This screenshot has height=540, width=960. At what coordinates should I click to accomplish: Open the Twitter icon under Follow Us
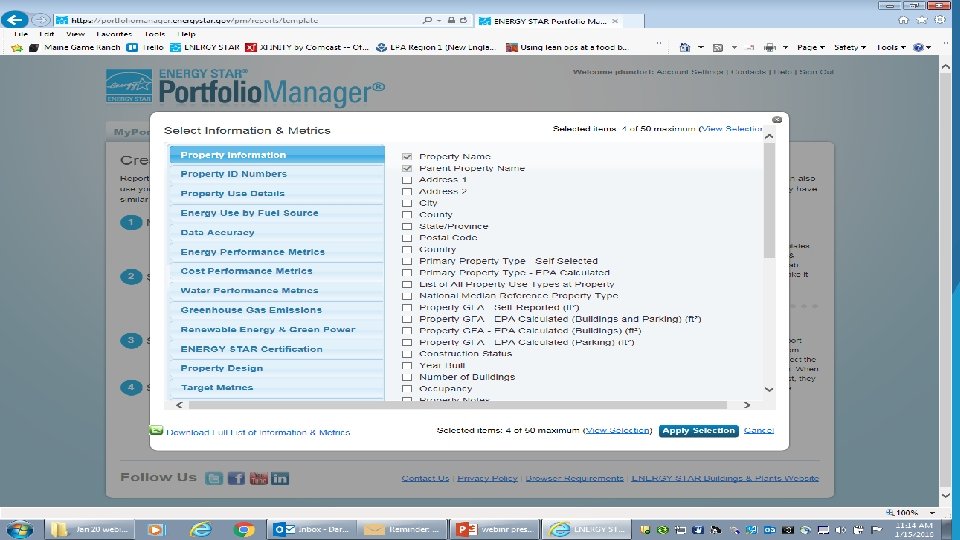click(x=214, y=478)
